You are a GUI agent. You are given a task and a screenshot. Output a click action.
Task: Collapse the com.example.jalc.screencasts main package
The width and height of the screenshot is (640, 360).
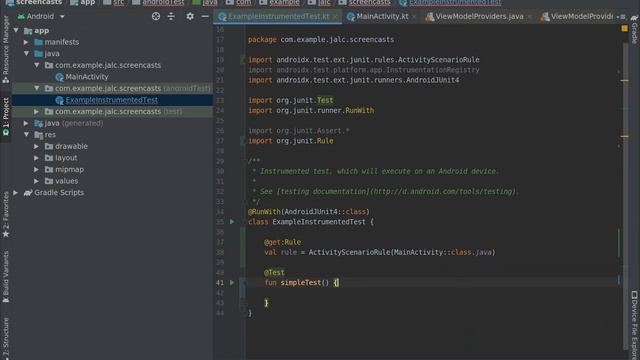[x=37, y=65]
